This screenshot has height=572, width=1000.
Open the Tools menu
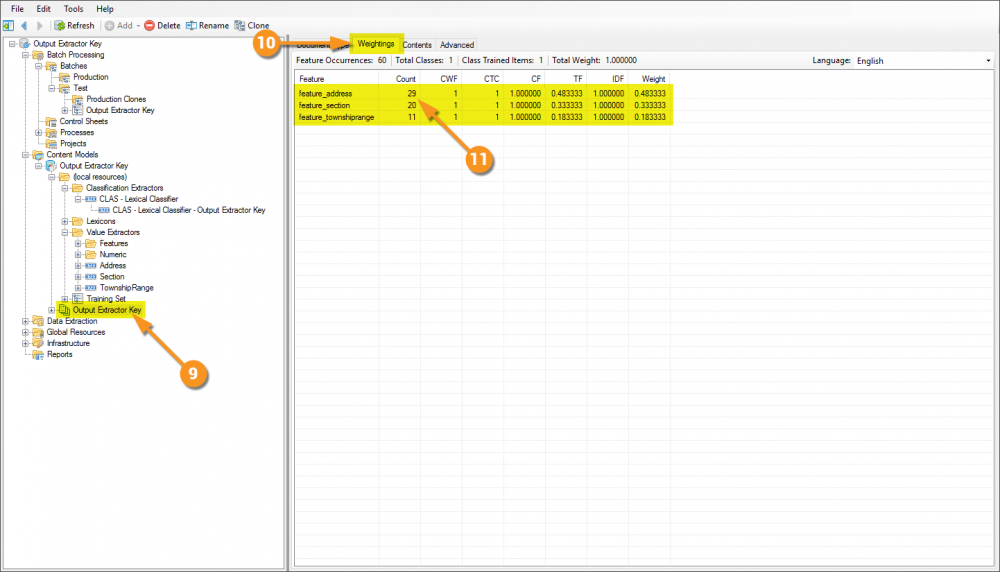pyautogui.click(x=73, y=9)
